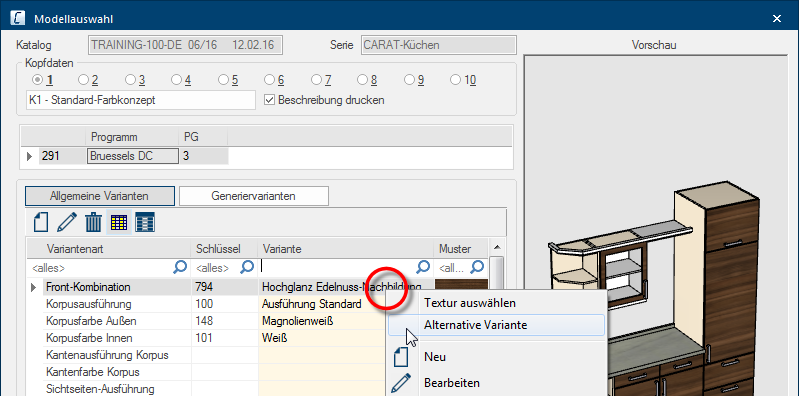Switch to the Generiervarianten tab
Image resolution: width=799 pixels, height=396 pixels.
[254, 196]
